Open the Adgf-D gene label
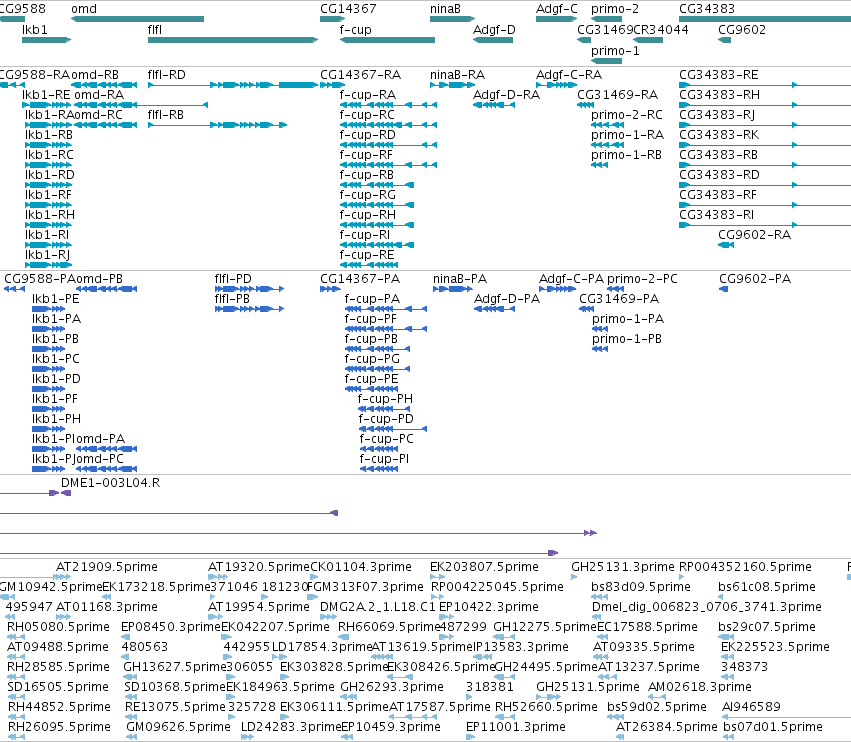 coord(494,29)
